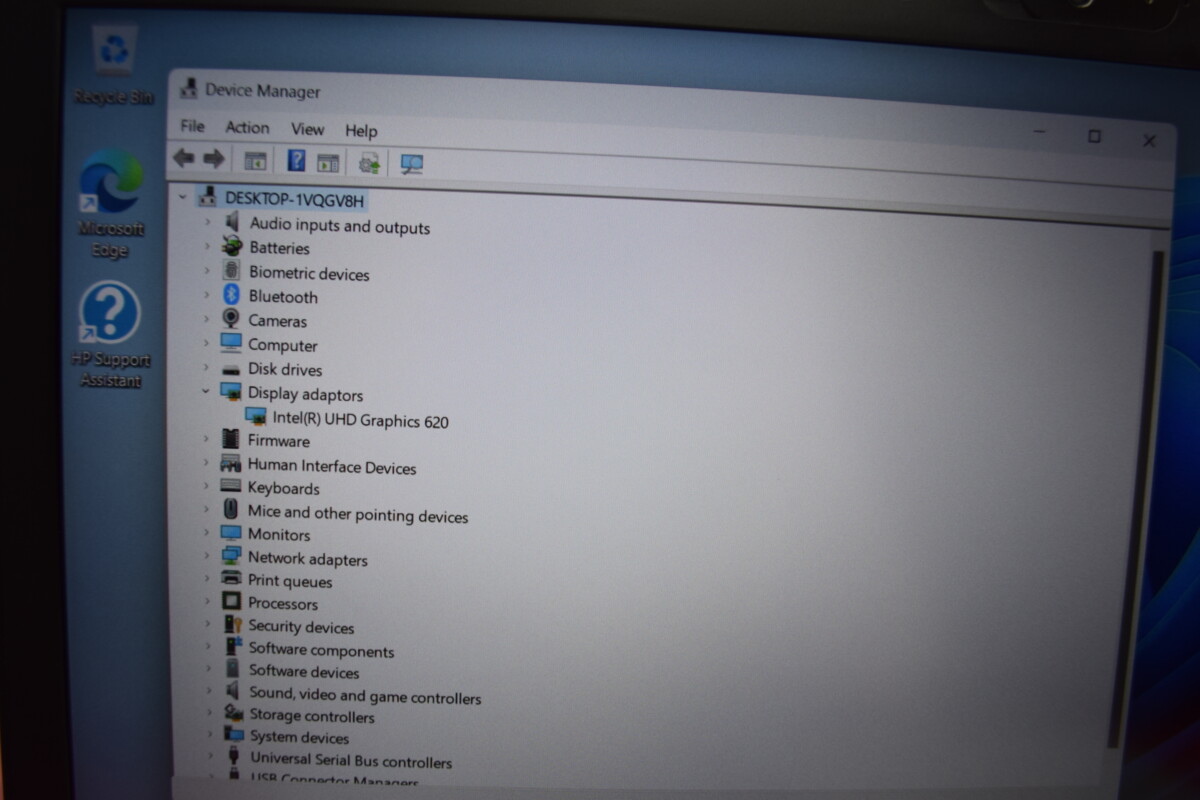Click the Network adapters icon

point(231,557)
